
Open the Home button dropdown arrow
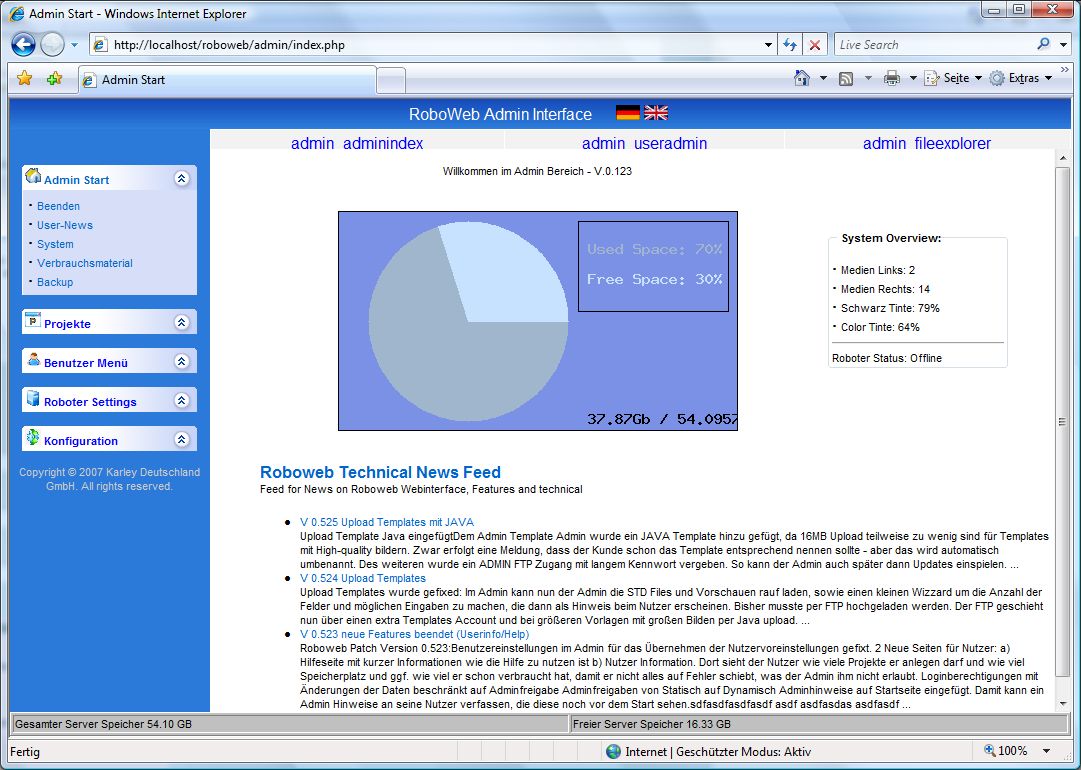822,79
